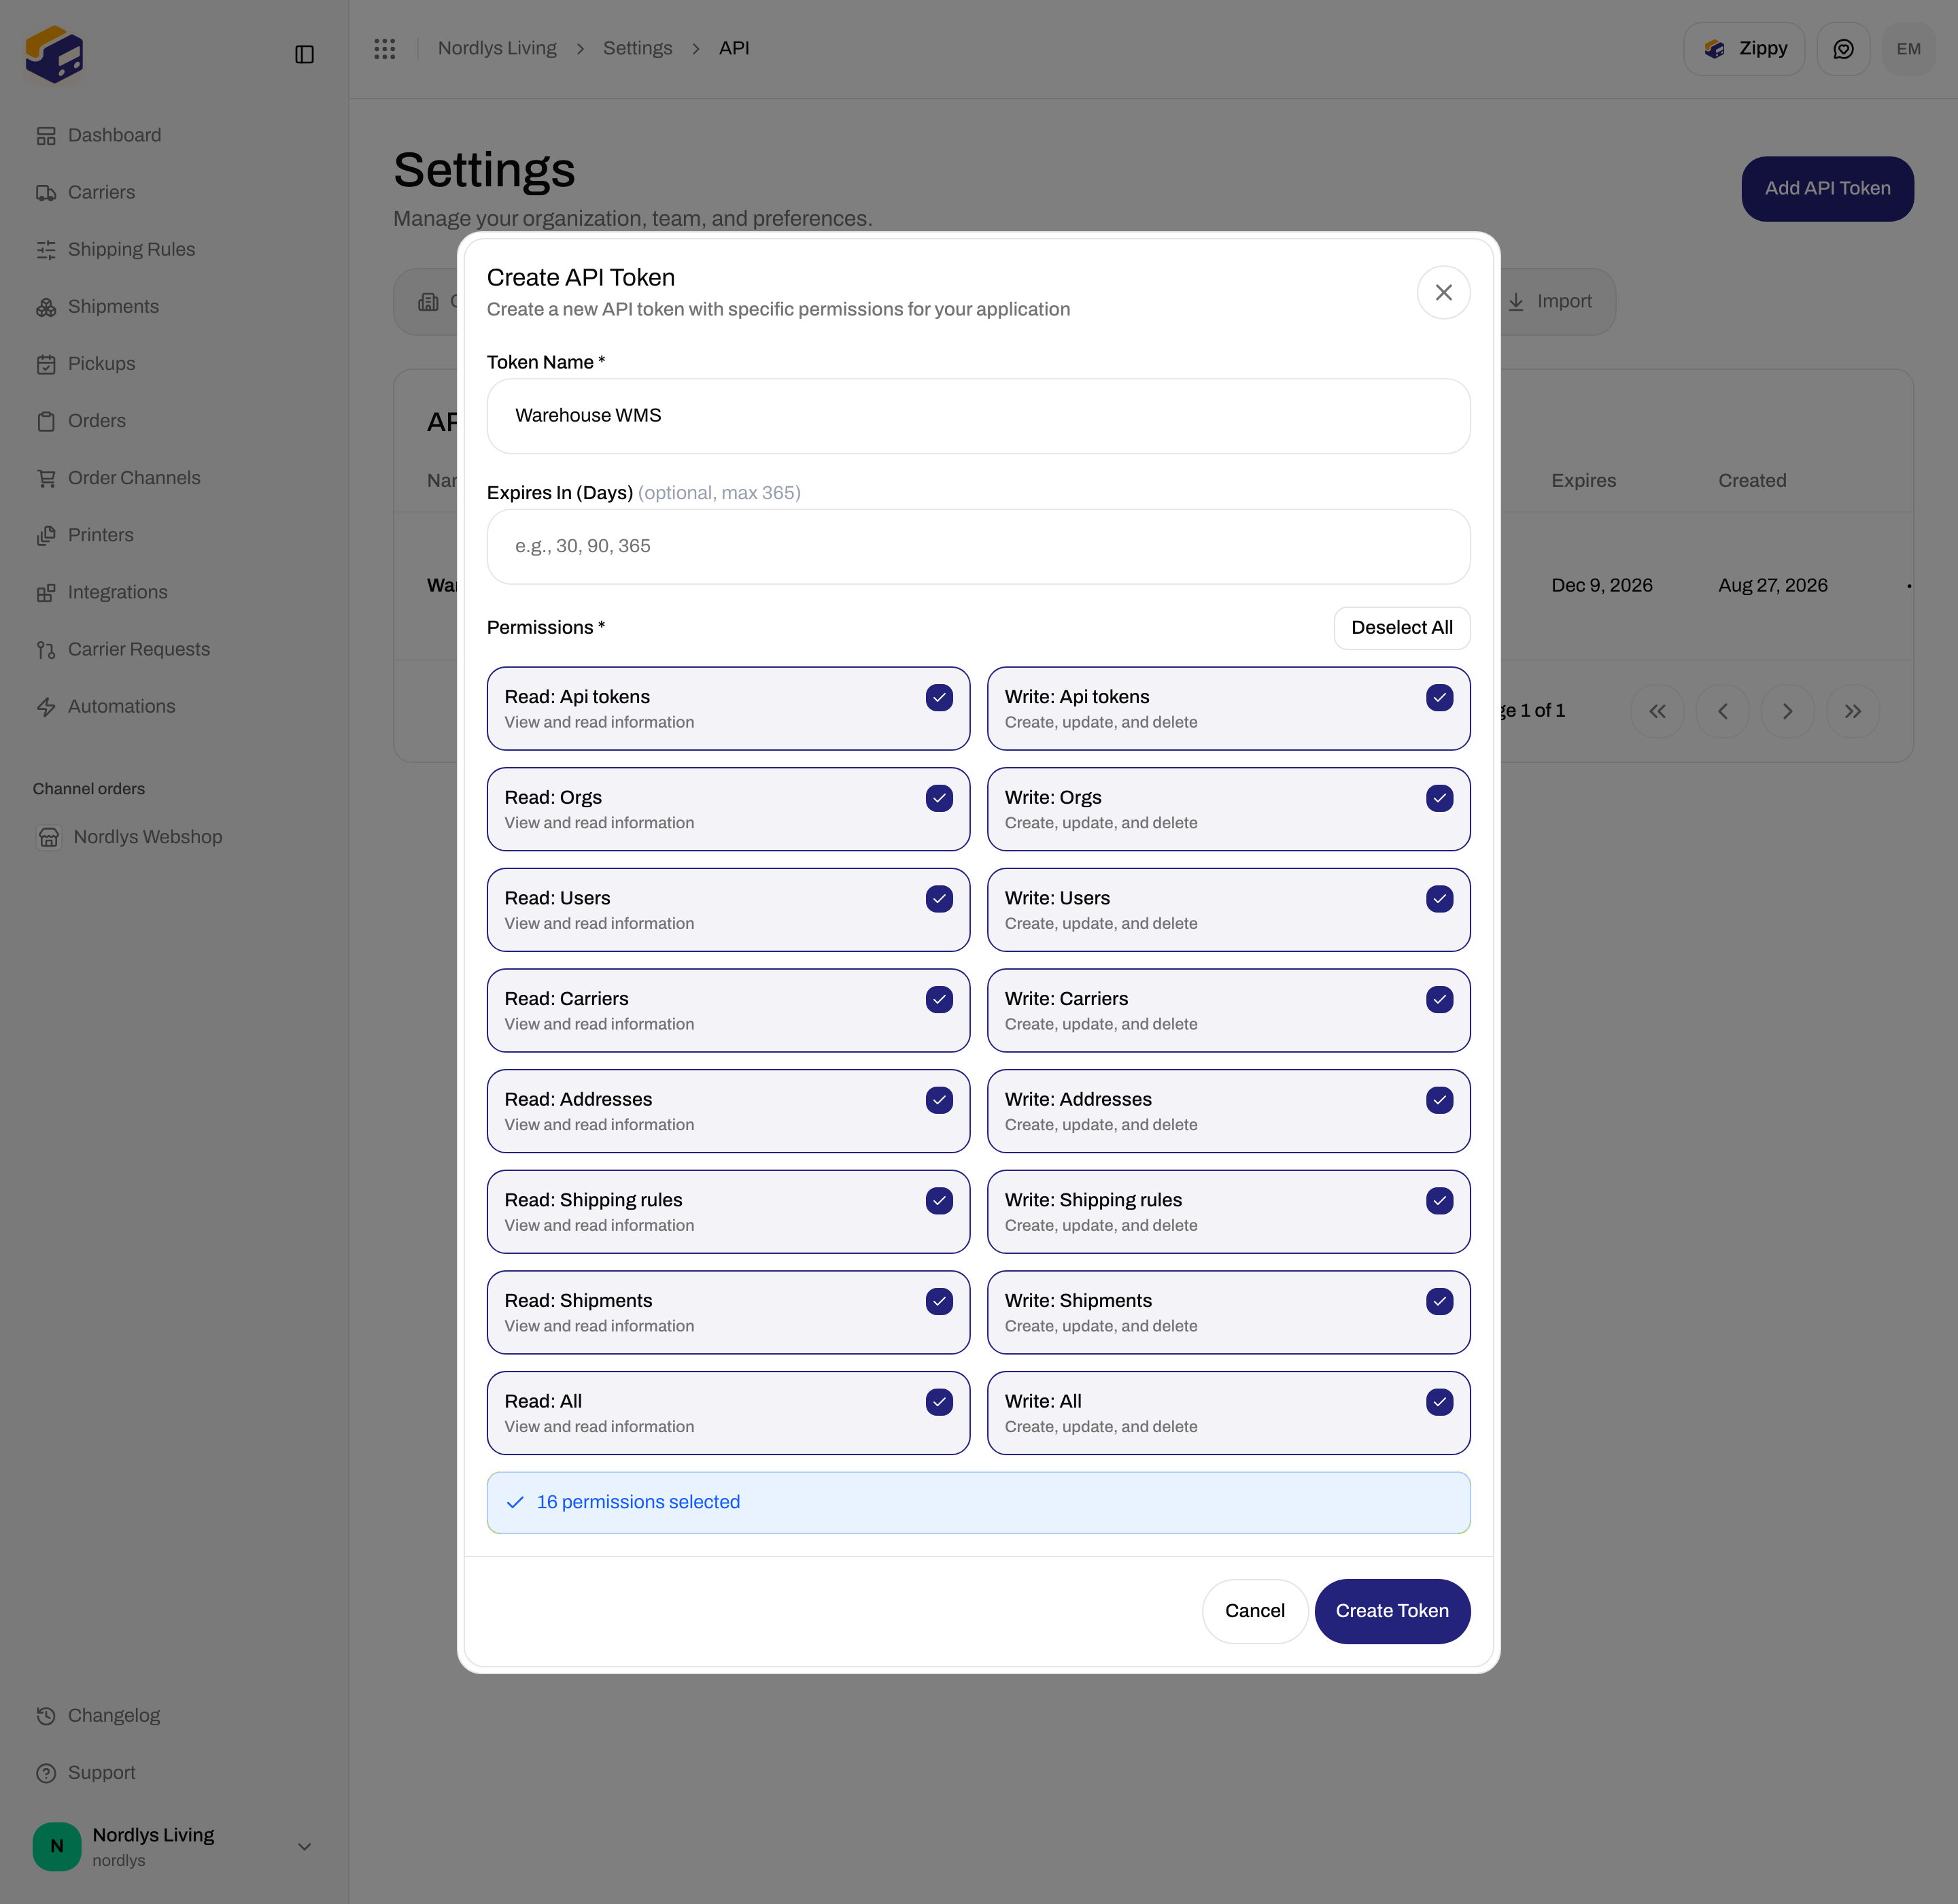Image resolution: width=1958 pixels, height=1904 pixels.
Task: Uncheck Write: Shipping rules permission
Action: 1439,1201
